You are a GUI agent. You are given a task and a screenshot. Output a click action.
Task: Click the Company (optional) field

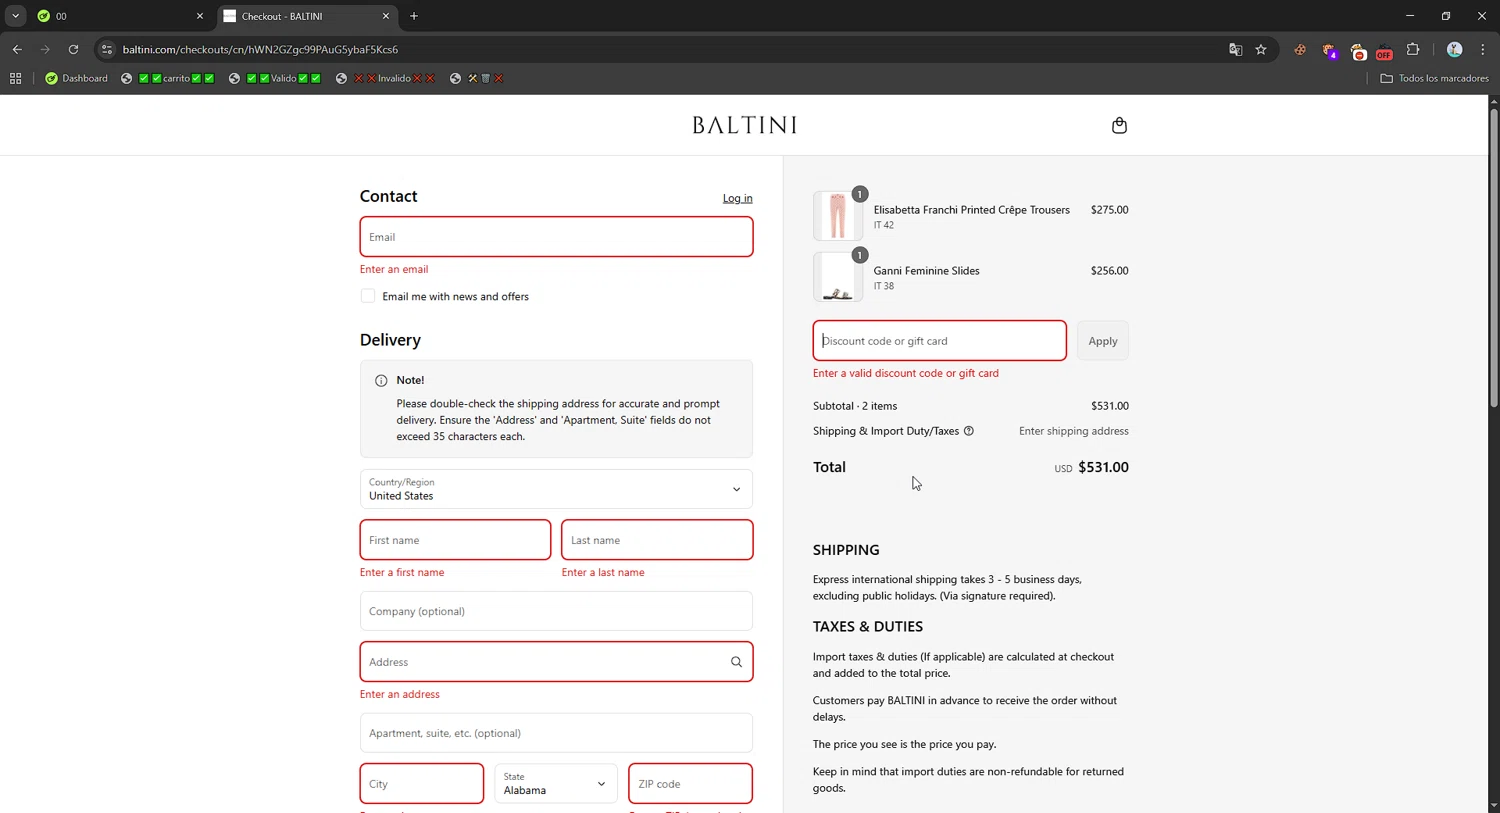556,611
